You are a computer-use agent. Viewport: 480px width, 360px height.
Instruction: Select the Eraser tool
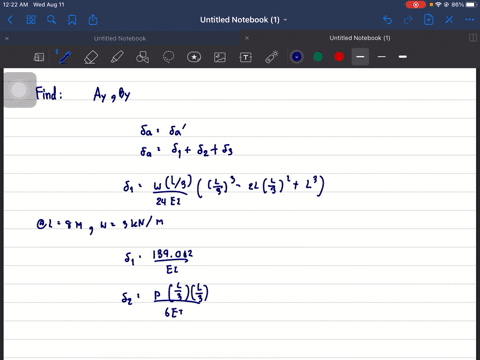pos(91,57)
